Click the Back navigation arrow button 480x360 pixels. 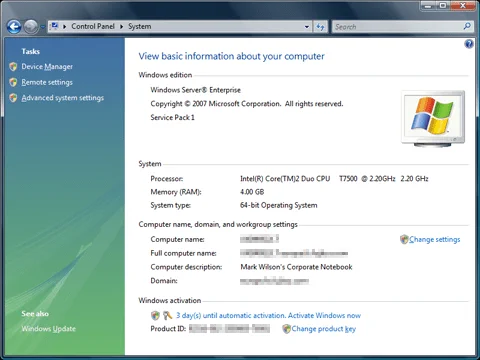click(x=14, y=27)
